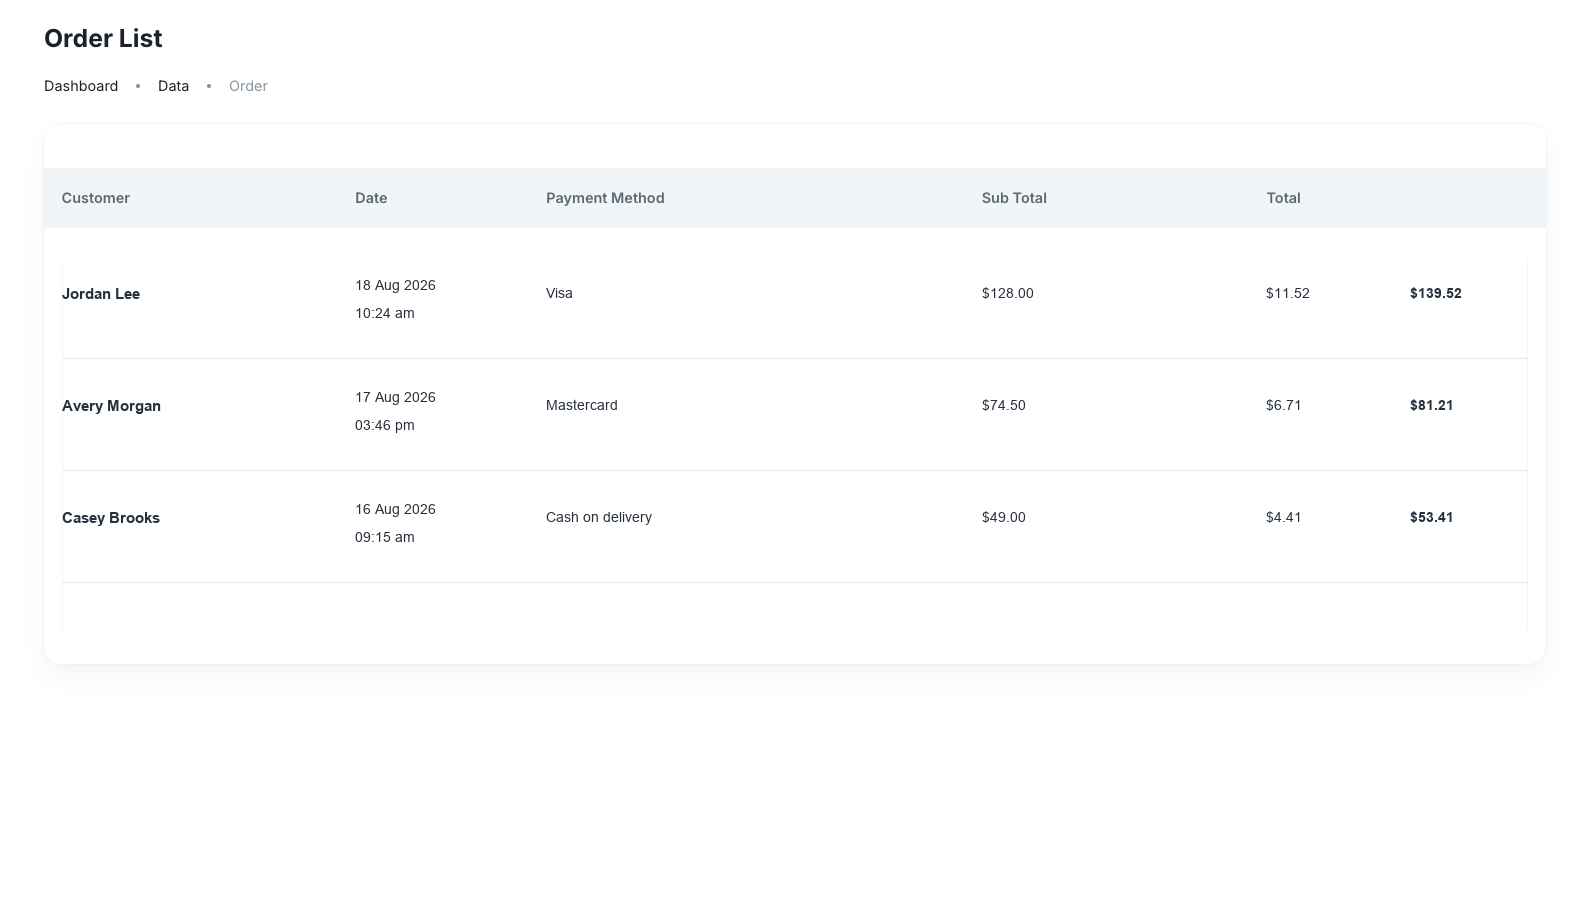
Task: Click the date 16 Aug 2026
Action: click(x=395, y=509)
